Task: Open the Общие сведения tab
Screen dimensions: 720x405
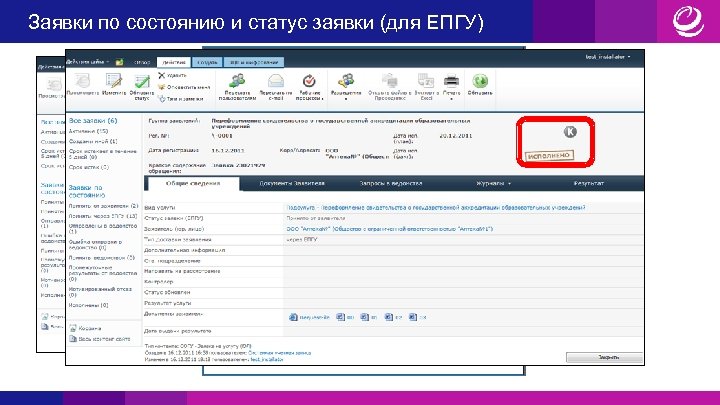Action: pos(193,183)
